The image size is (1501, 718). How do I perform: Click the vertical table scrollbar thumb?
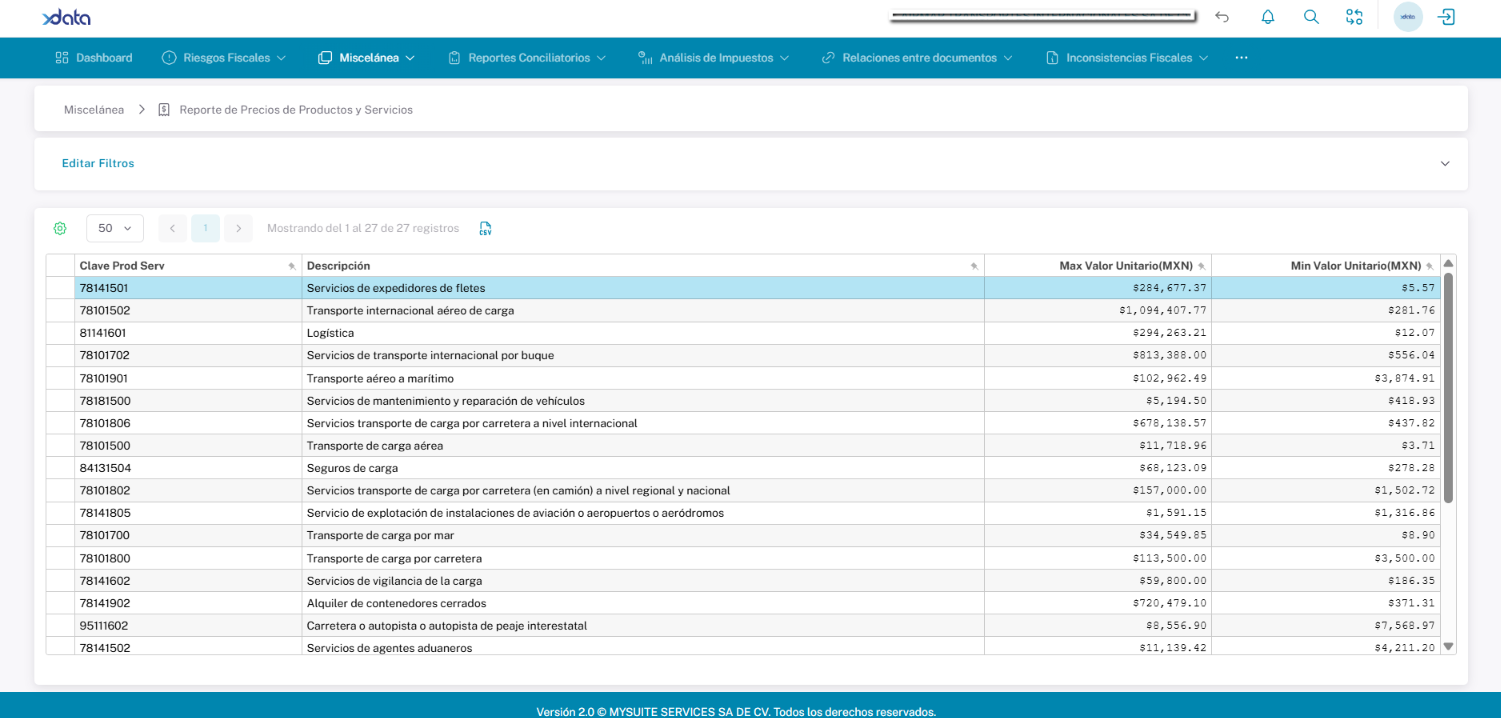click(x=1448, y=390)
